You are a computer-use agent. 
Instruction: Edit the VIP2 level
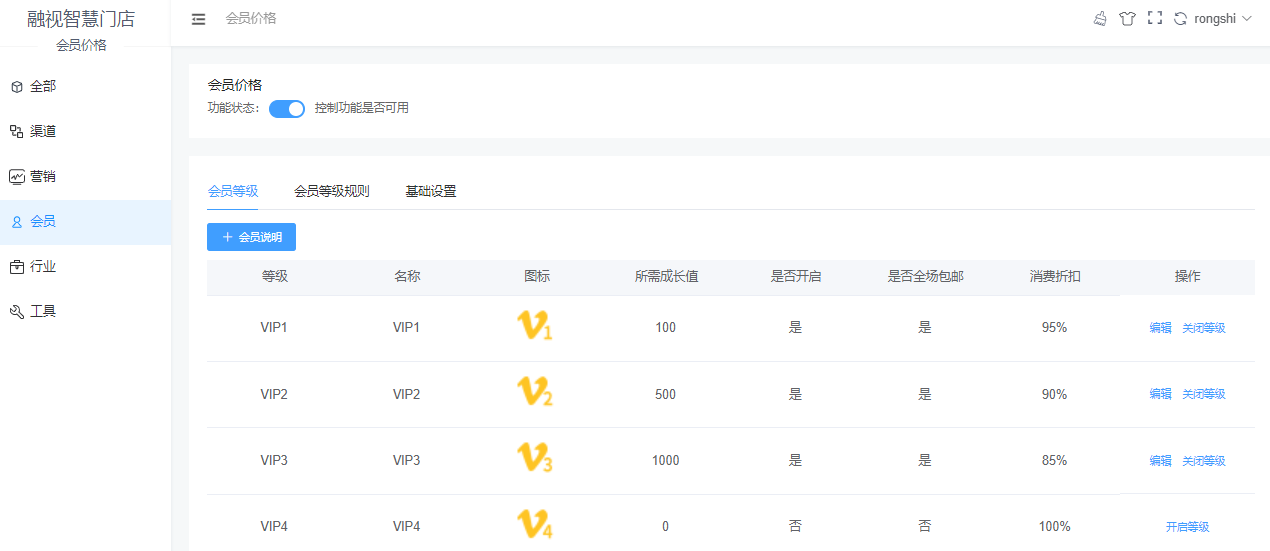[1160, 394]
